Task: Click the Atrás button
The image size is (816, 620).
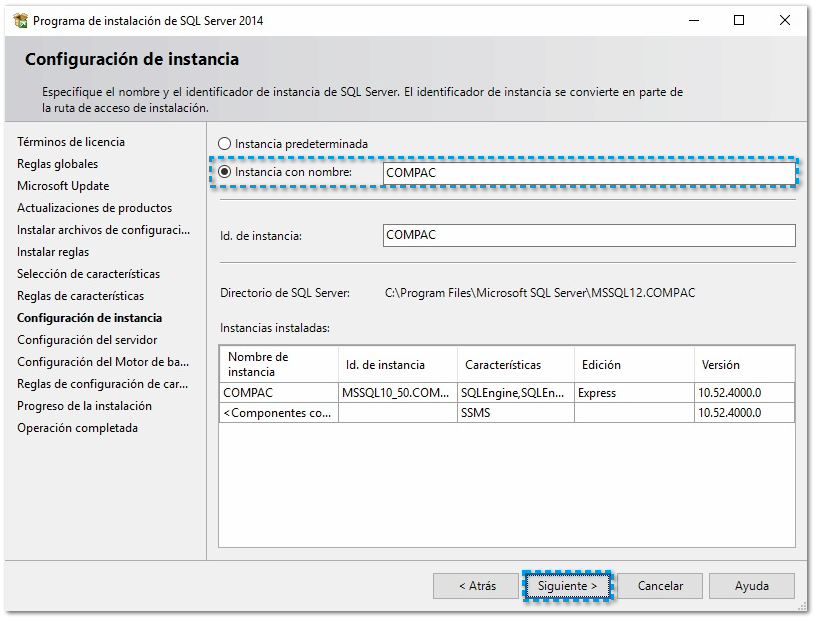Action: pyautogui.click(x=477, y=586)
